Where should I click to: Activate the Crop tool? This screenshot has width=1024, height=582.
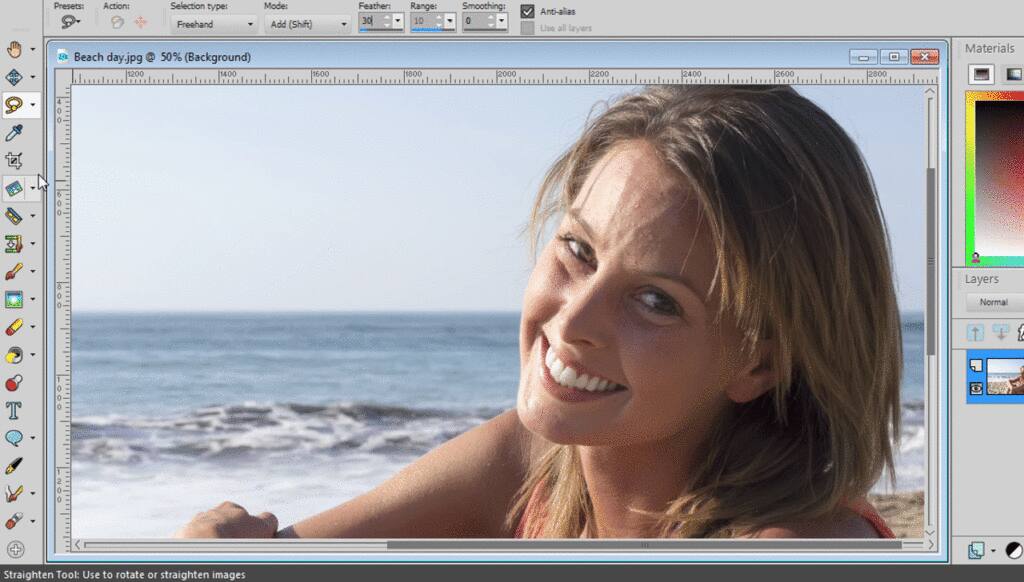coord(14,160)
